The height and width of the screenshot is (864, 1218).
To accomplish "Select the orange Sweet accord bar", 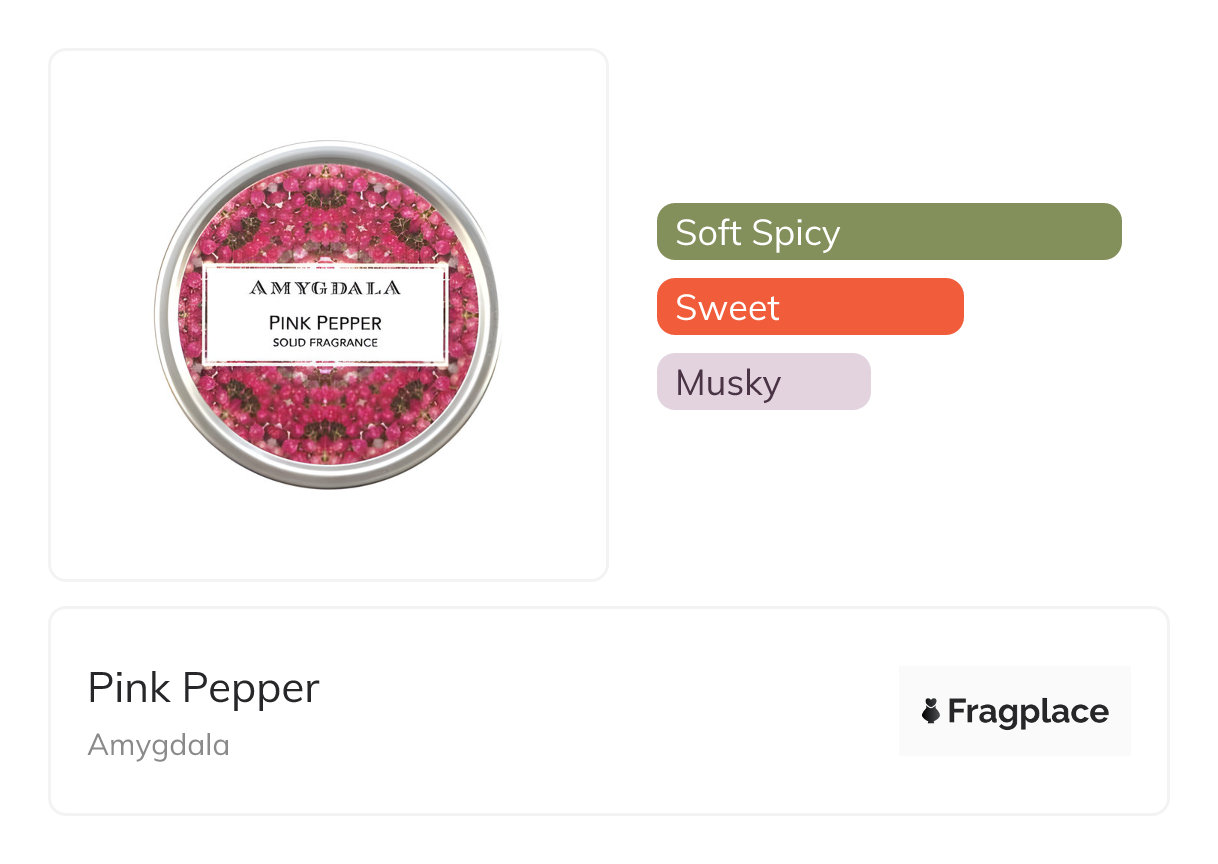I will pos(810,307).
